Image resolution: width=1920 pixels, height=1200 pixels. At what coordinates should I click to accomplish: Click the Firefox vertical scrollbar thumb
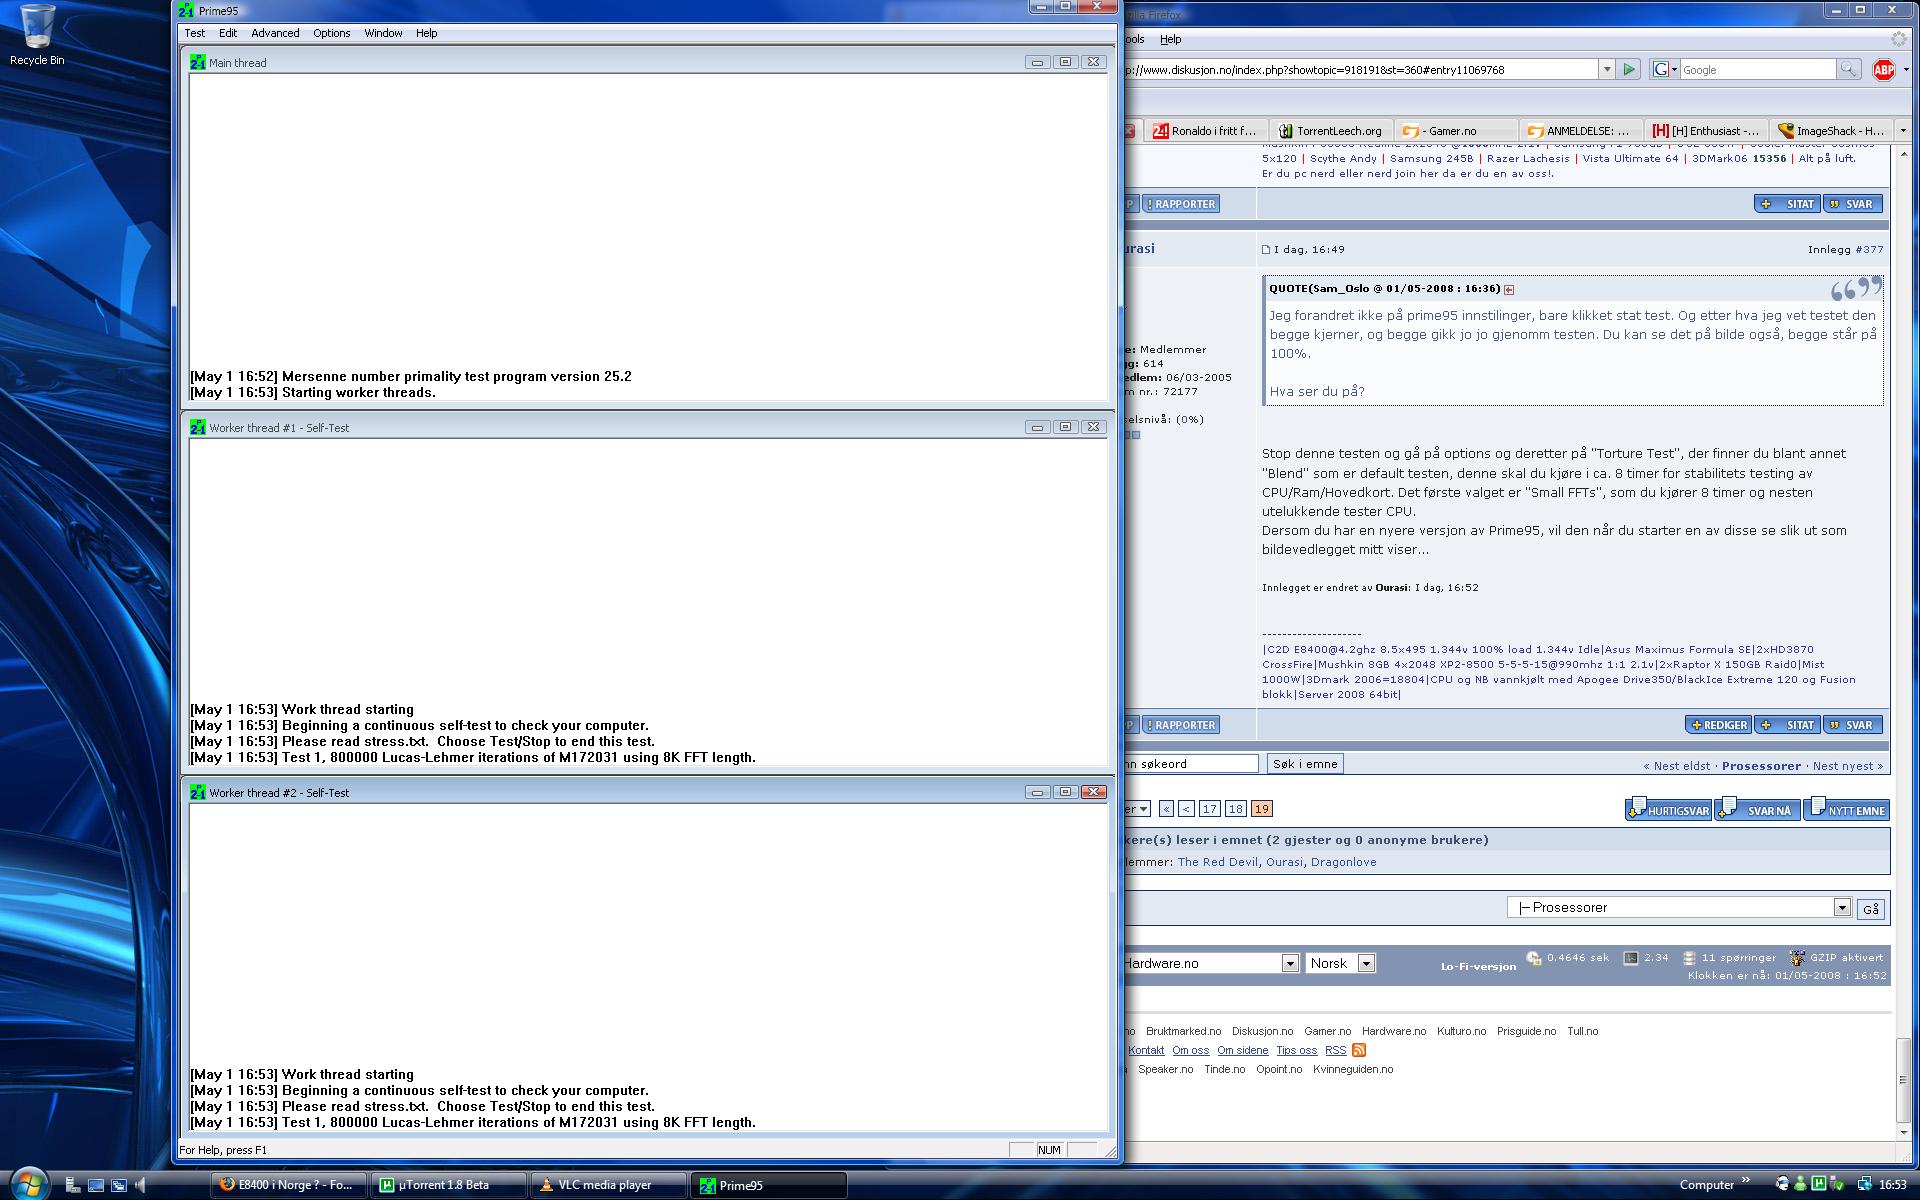click(x=1903, y=1080)
